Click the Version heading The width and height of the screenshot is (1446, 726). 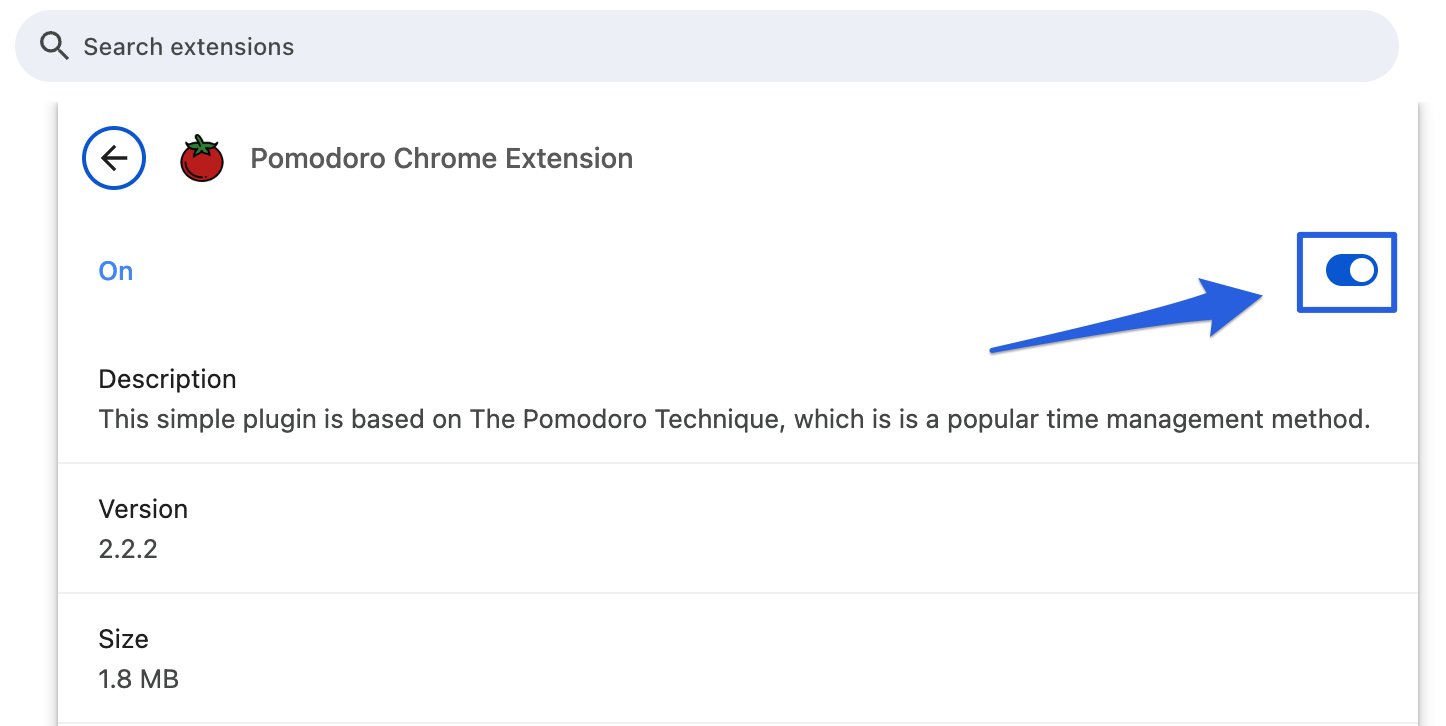point(143,509)
